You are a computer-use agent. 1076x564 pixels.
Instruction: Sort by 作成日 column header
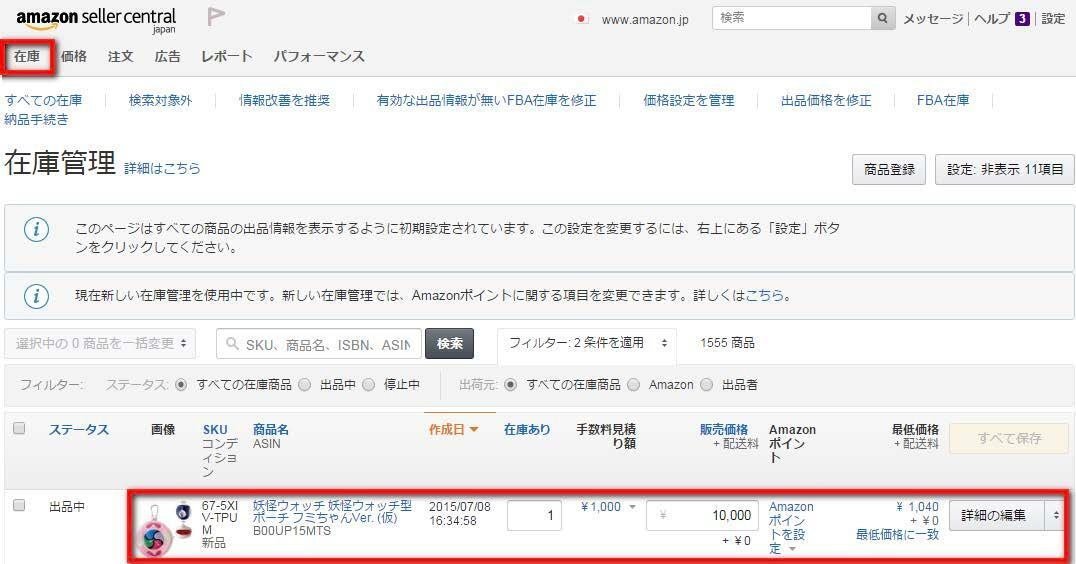[x=454, y=430]
